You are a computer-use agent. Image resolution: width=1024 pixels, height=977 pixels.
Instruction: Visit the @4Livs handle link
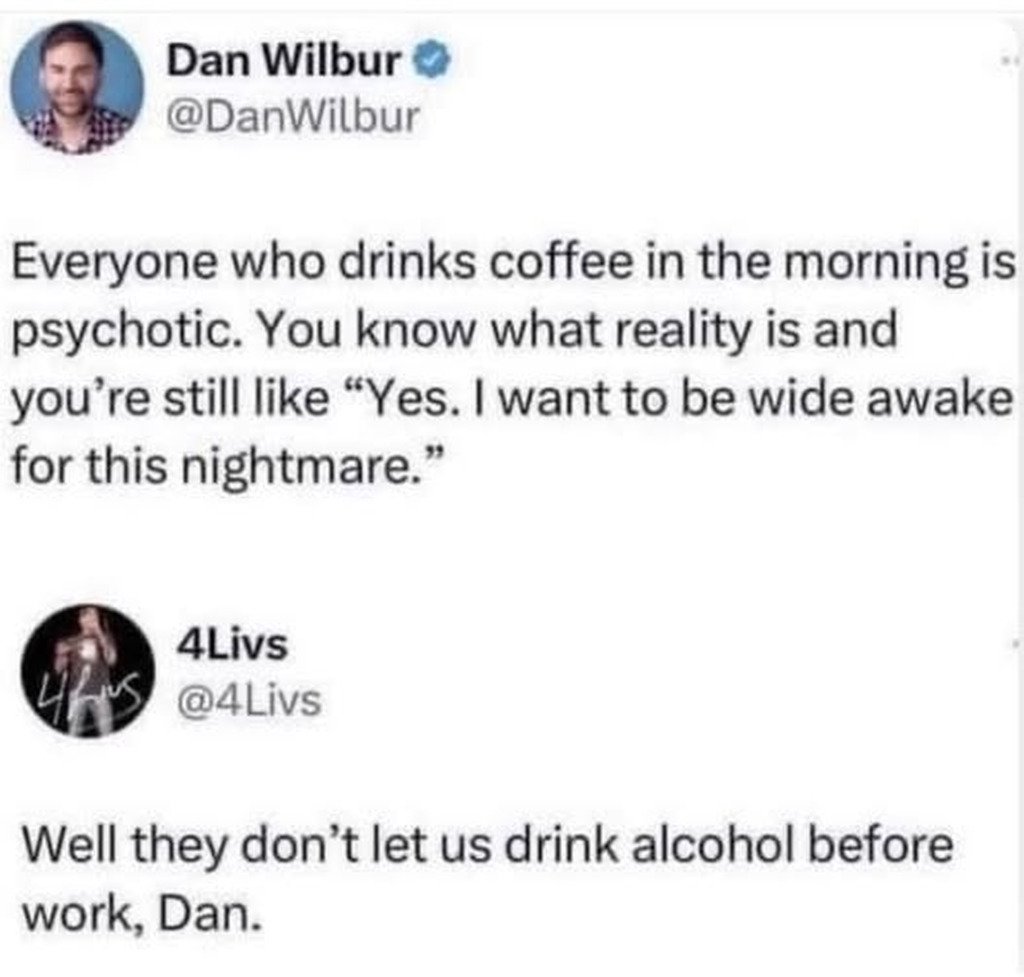click(x=249, y=700)
